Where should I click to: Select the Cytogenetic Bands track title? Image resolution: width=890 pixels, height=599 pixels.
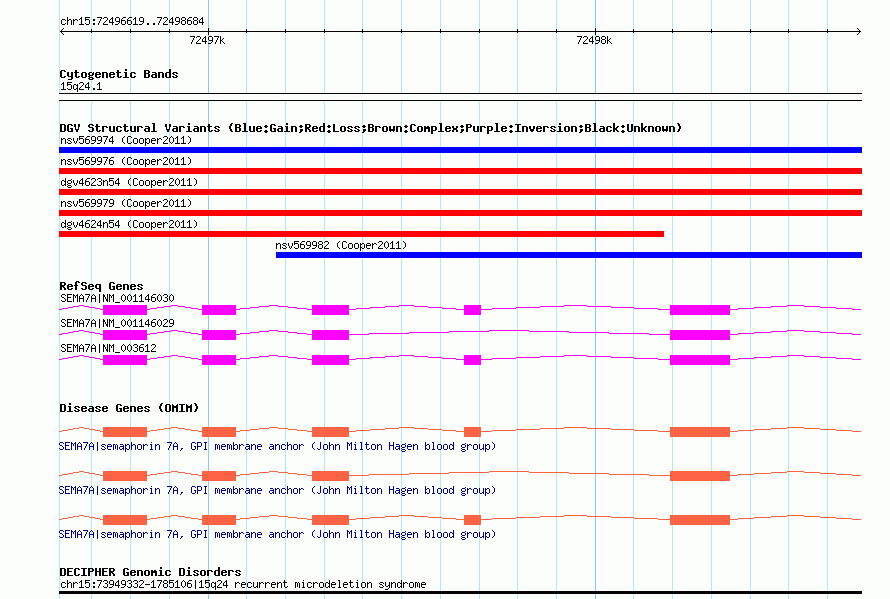click(x=119, y=74)
